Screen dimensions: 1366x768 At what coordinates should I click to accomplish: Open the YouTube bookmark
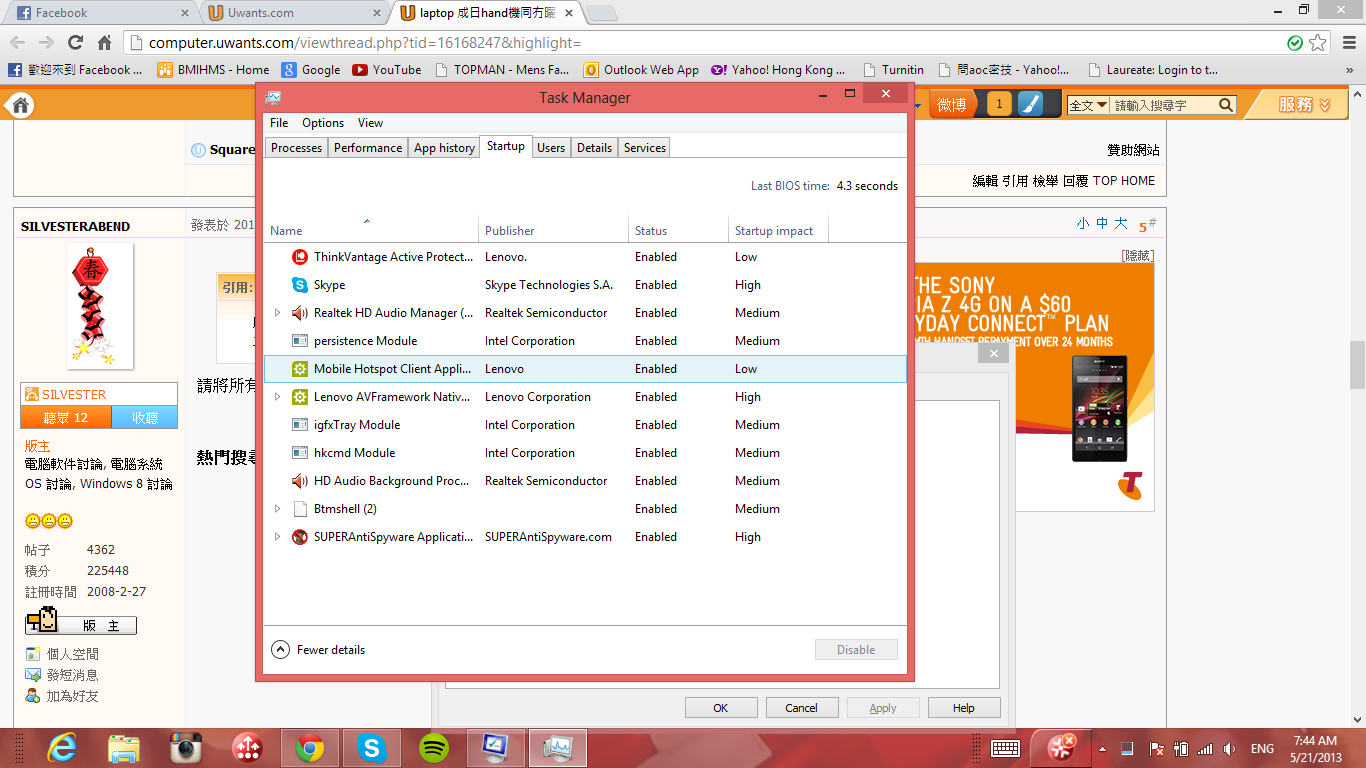click(387, 70)
